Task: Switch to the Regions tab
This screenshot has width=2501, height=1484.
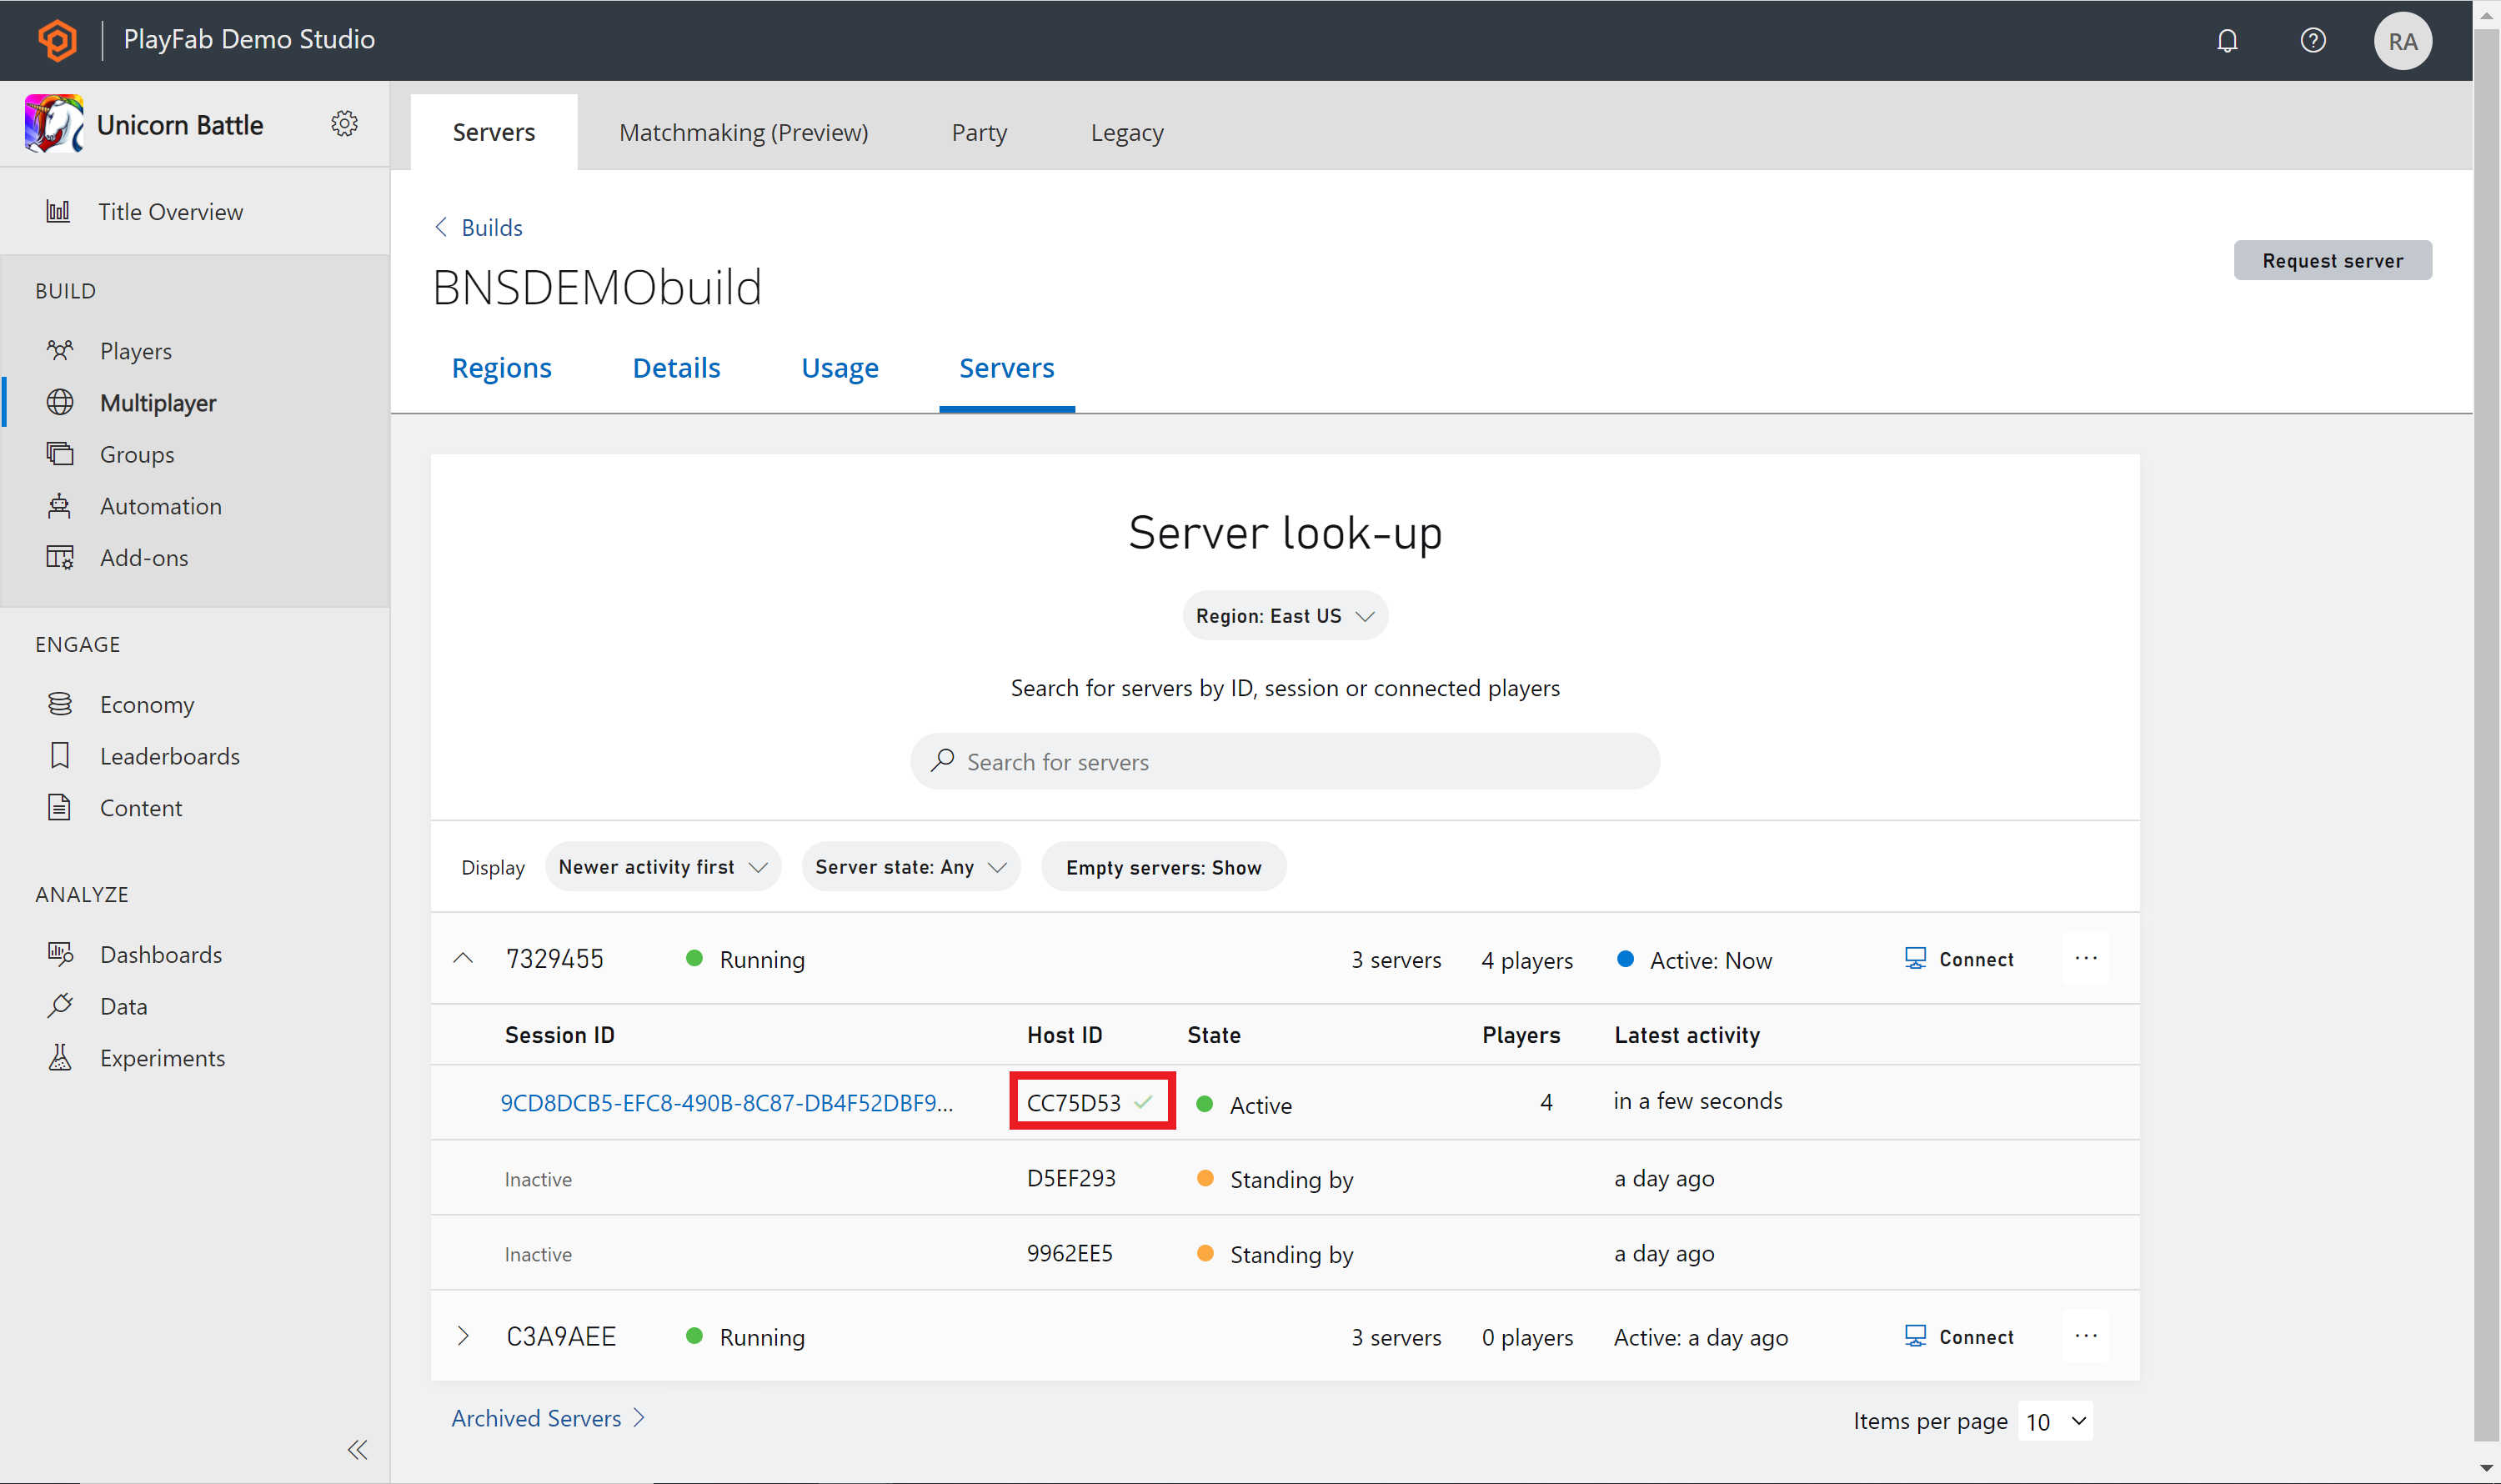Action: click(x=500, y=368)
